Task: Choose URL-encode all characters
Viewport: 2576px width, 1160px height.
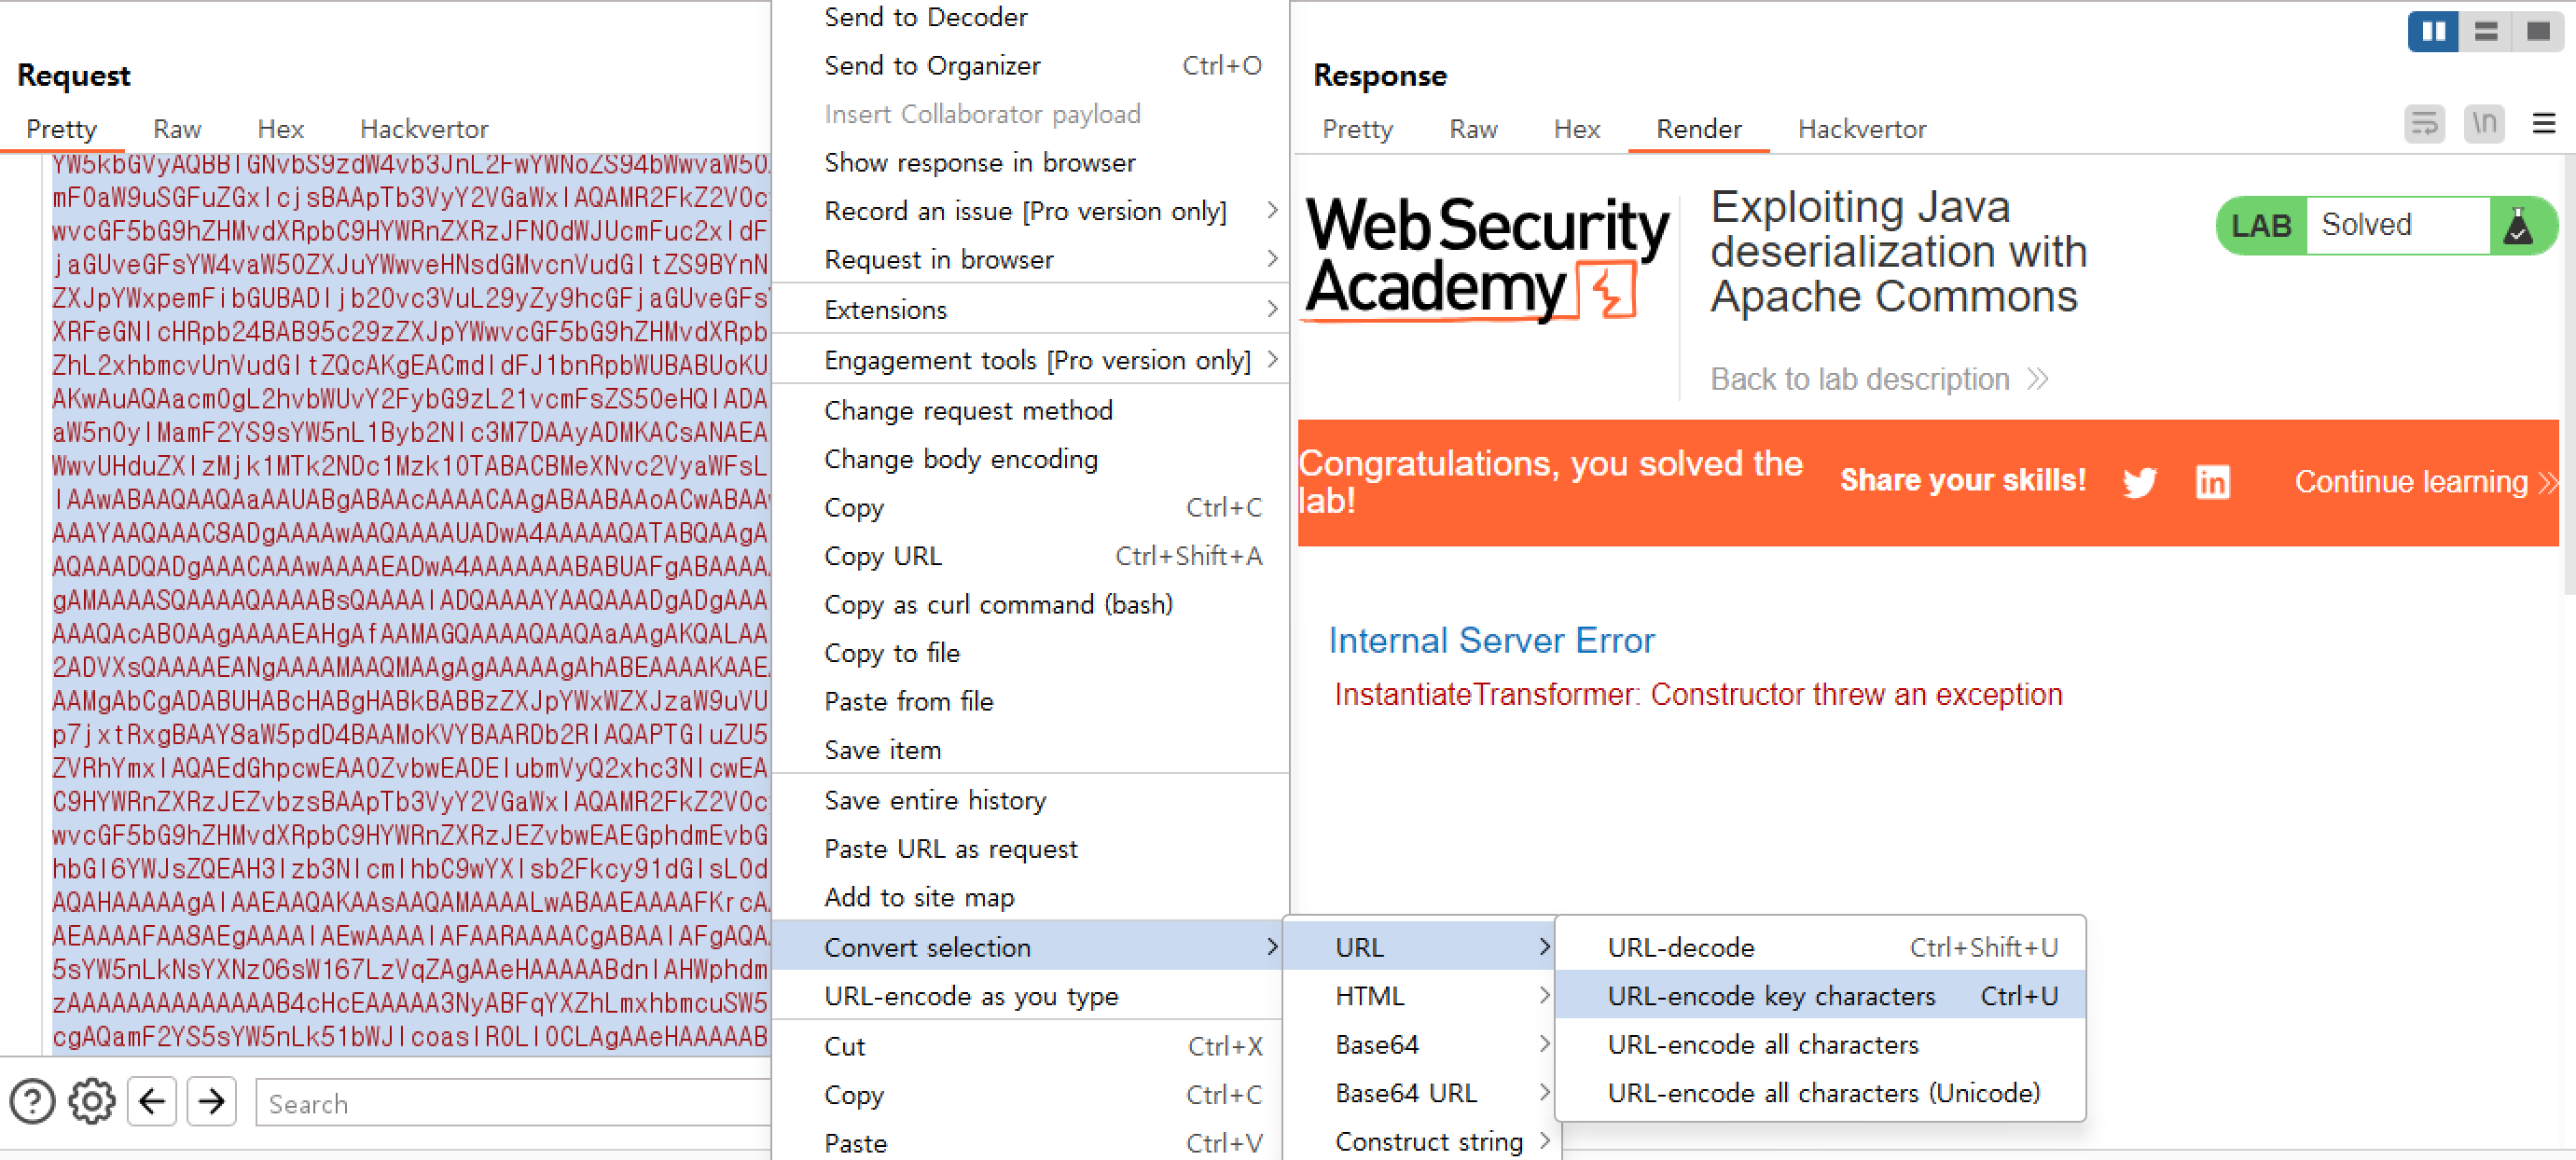Action: point(1821,1044)
